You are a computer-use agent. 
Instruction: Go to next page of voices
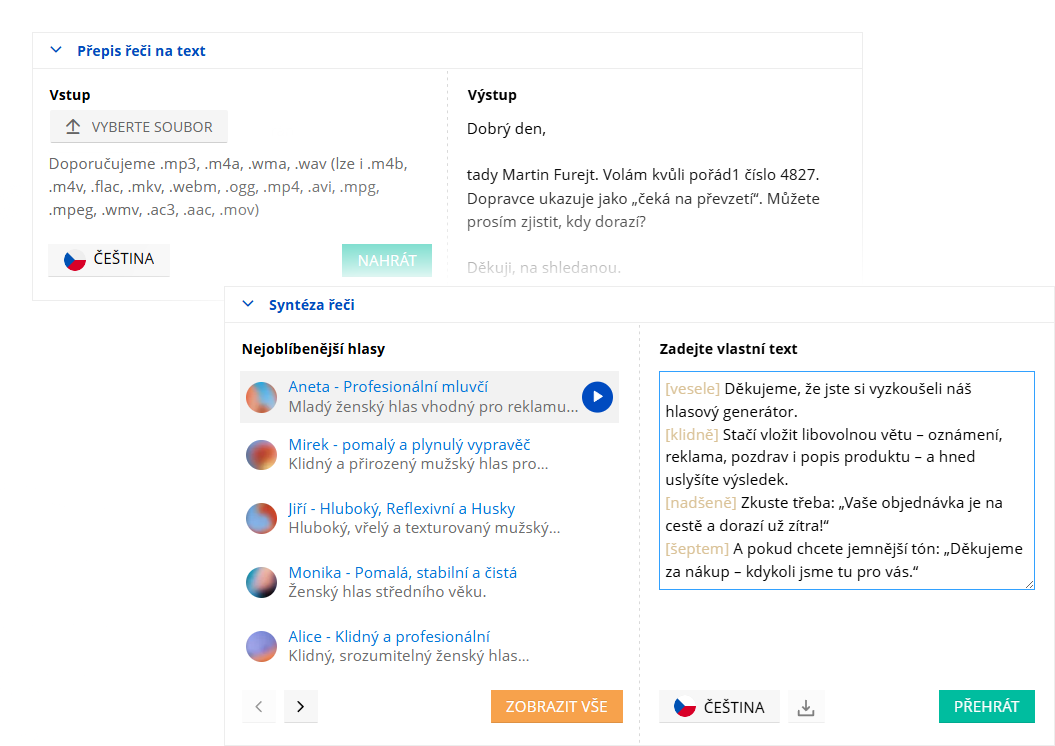[x=301, y=707]
